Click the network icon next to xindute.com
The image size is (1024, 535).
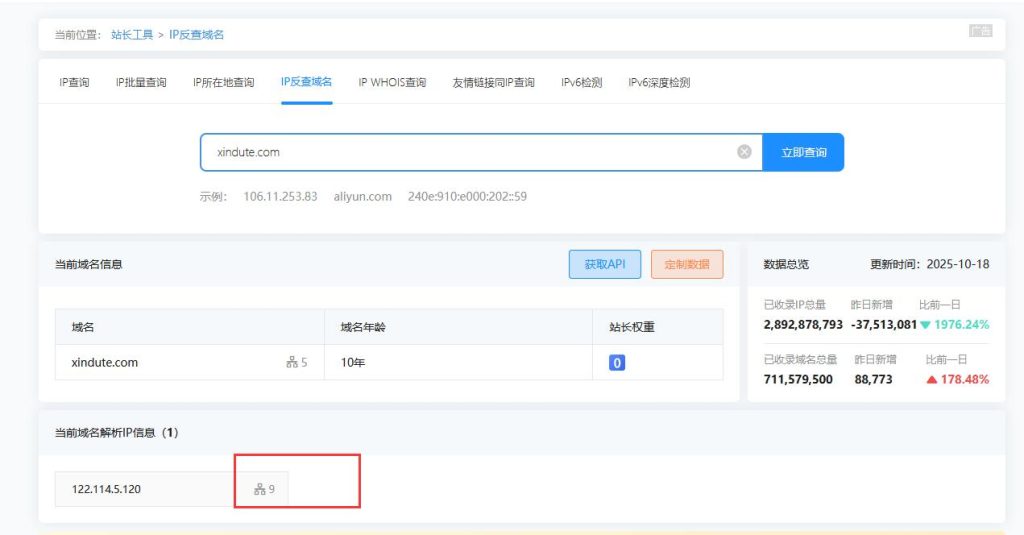pyautogui.click(x=292, y=362)
